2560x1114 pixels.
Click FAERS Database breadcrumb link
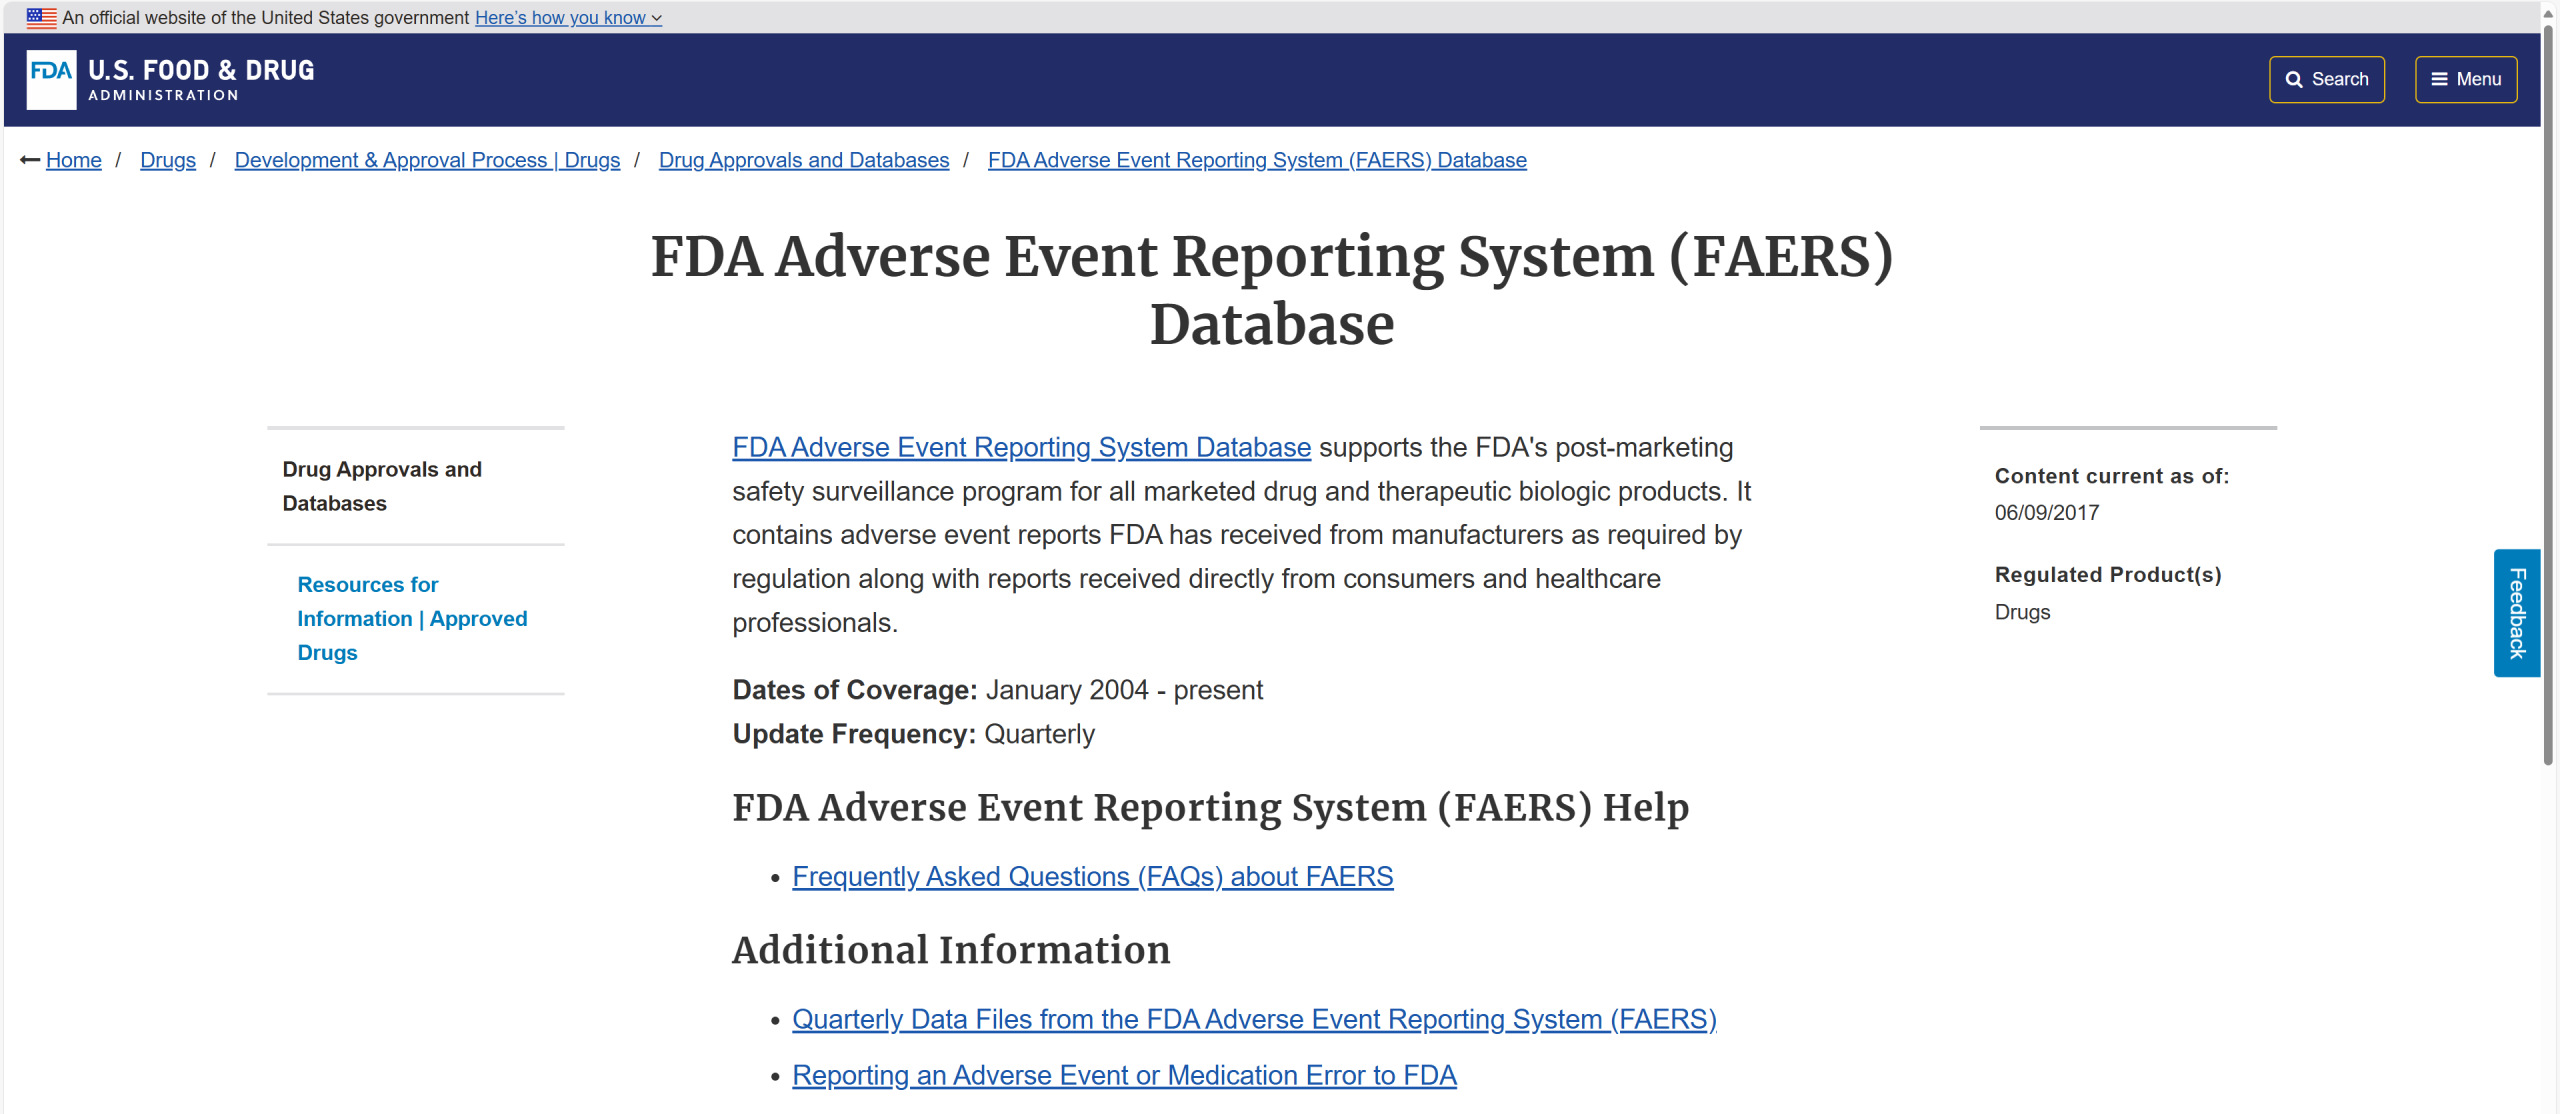1256,160
